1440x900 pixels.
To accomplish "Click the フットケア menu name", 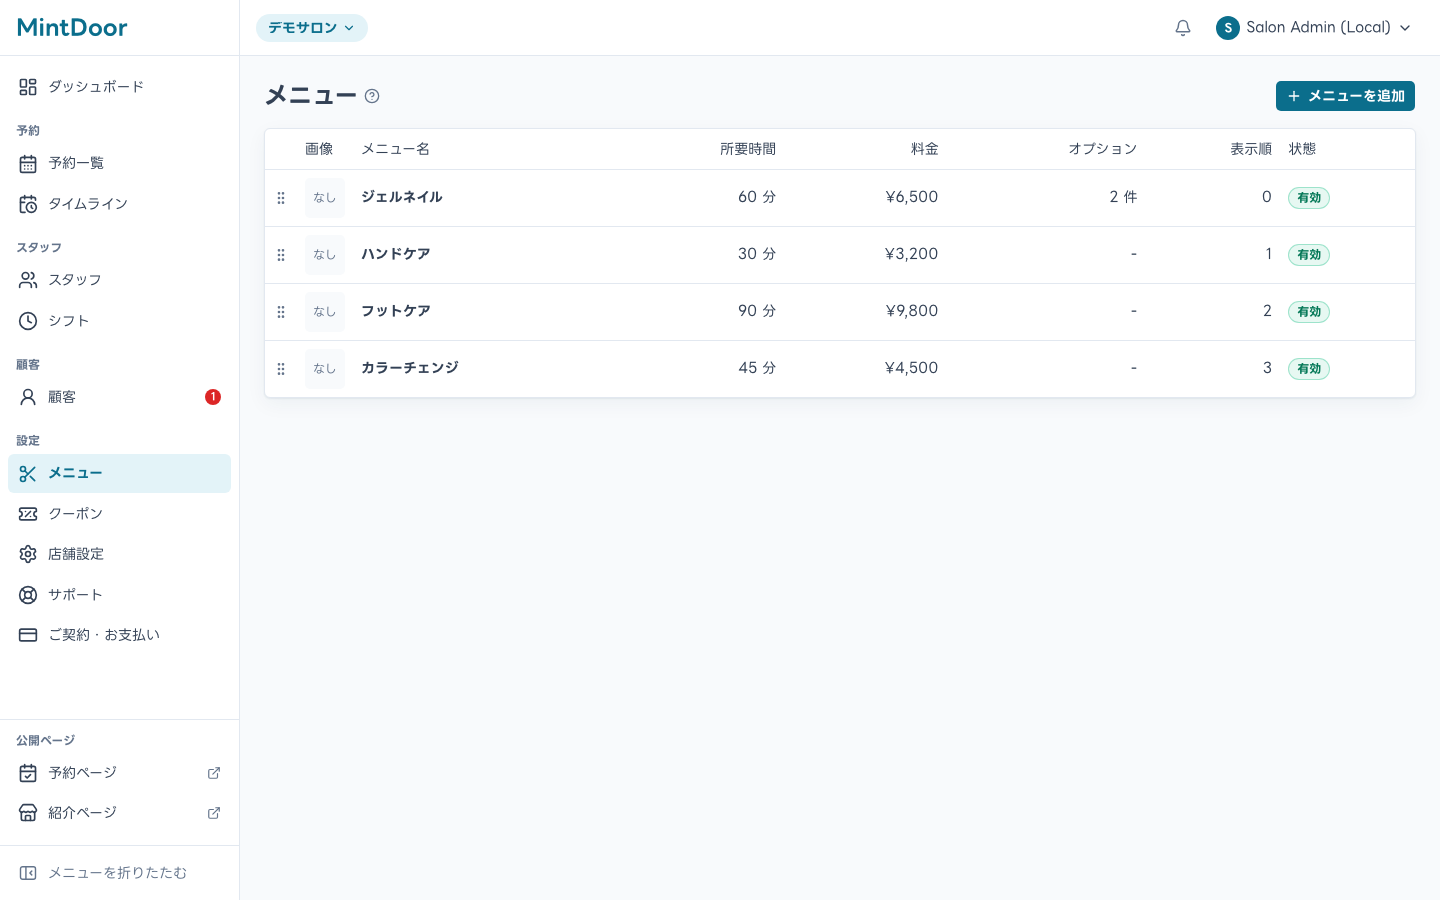I will [x=396, y=311].
